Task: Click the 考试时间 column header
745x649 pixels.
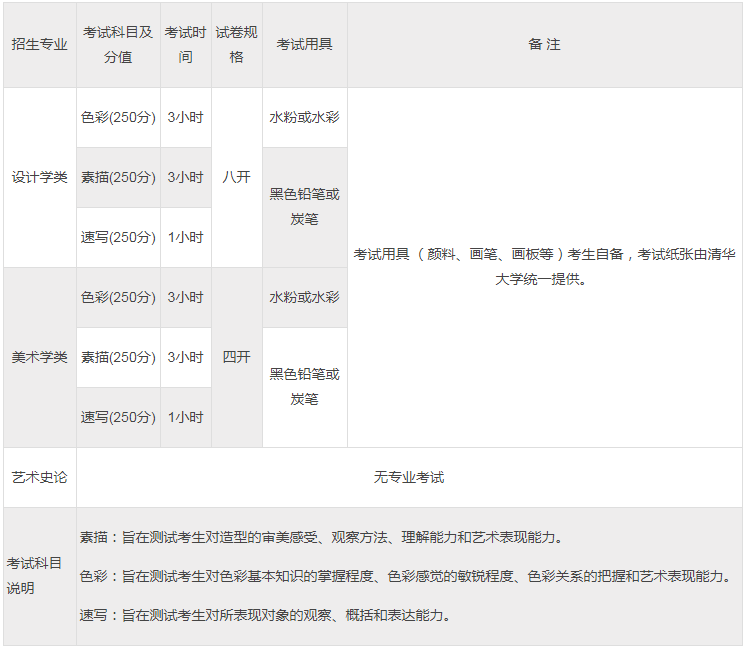Action: [x=186, y=45]
